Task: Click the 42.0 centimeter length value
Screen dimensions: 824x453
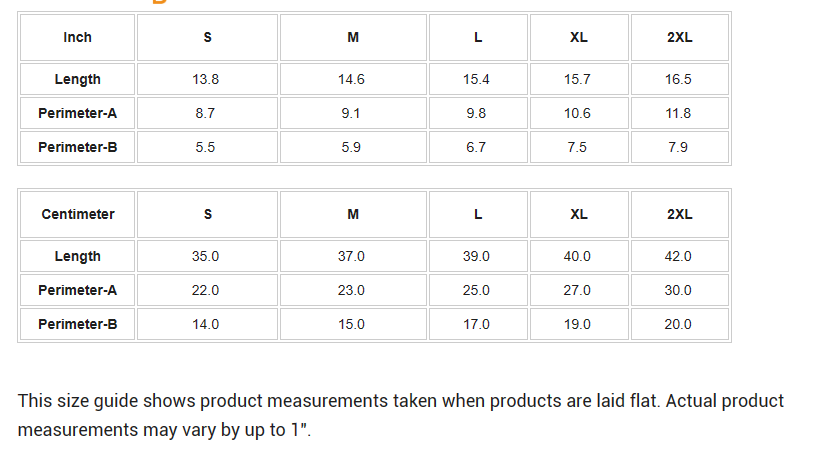Action: tap(678, 256)
